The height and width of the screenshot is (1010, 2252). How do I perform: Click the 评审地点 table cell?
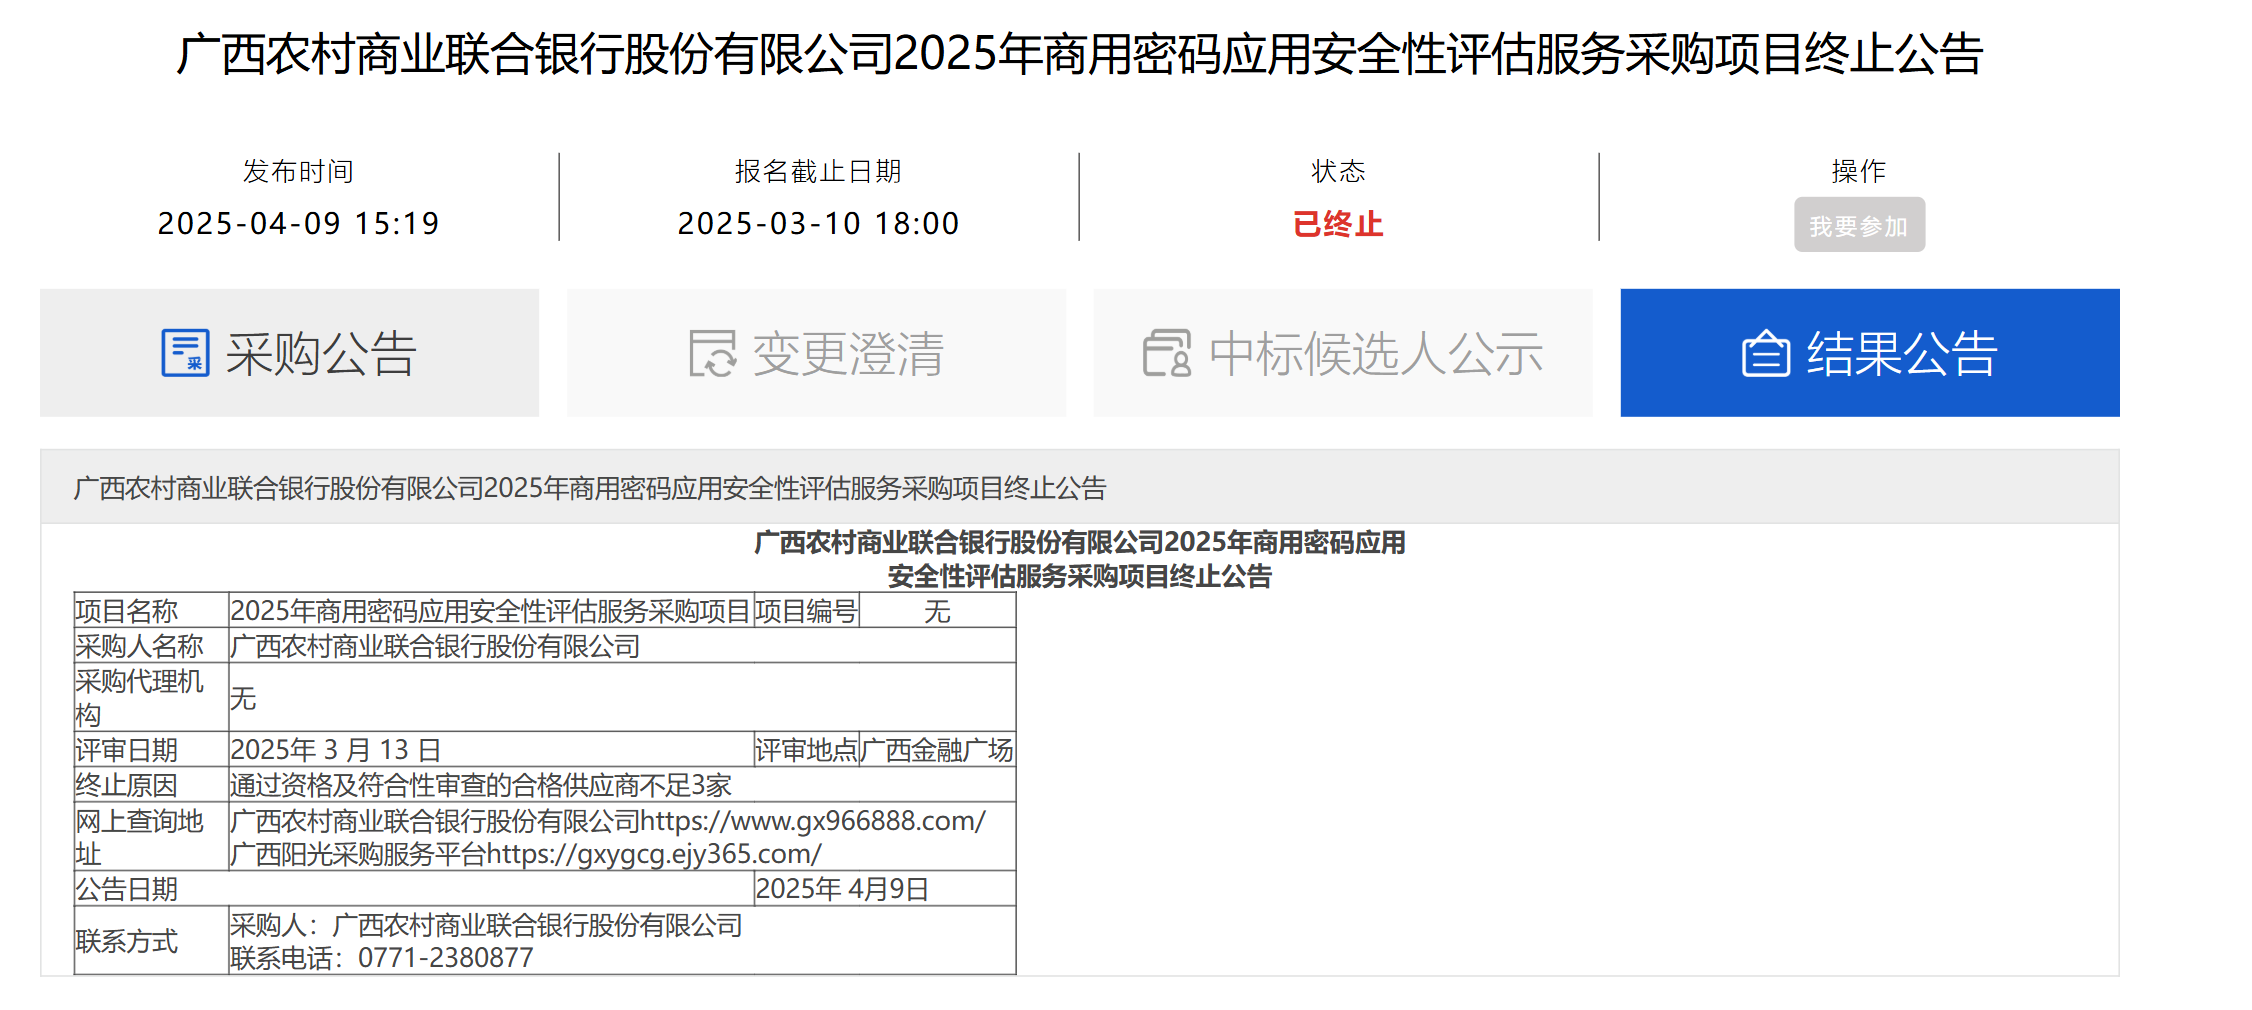[x=806, y=749]
